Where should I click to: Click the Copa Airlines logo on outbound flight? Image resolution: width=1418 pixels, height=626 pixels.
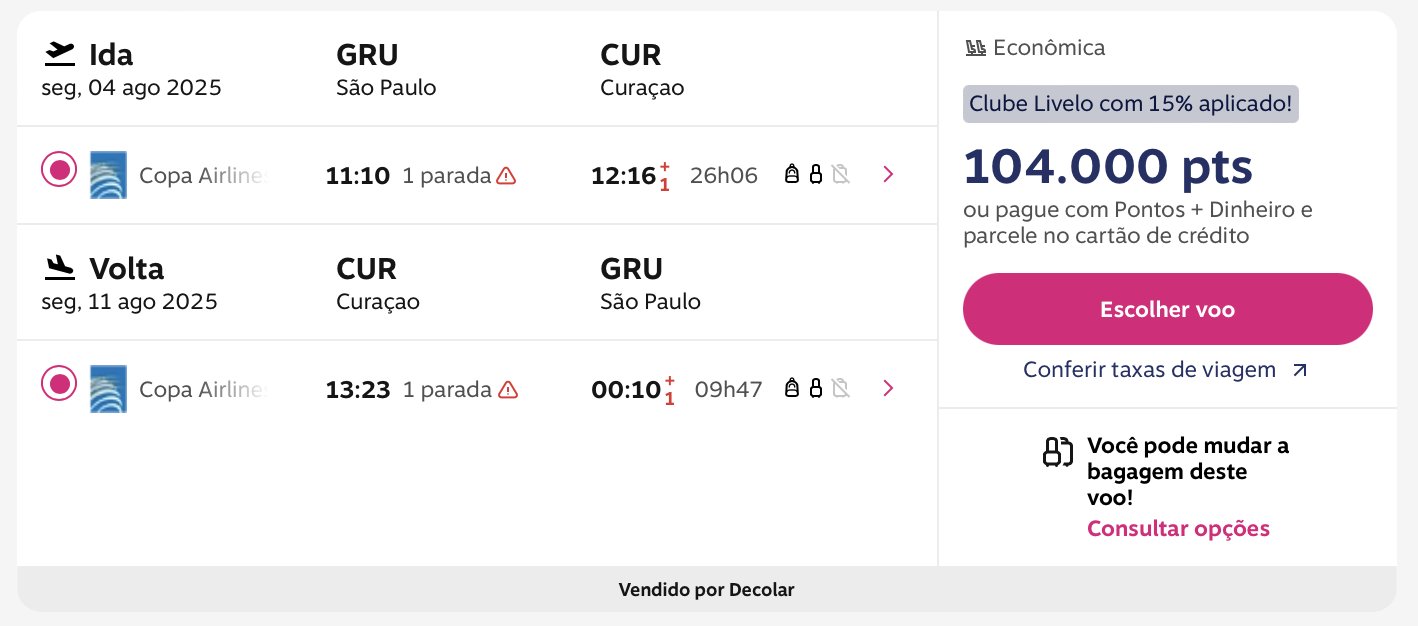108,175
